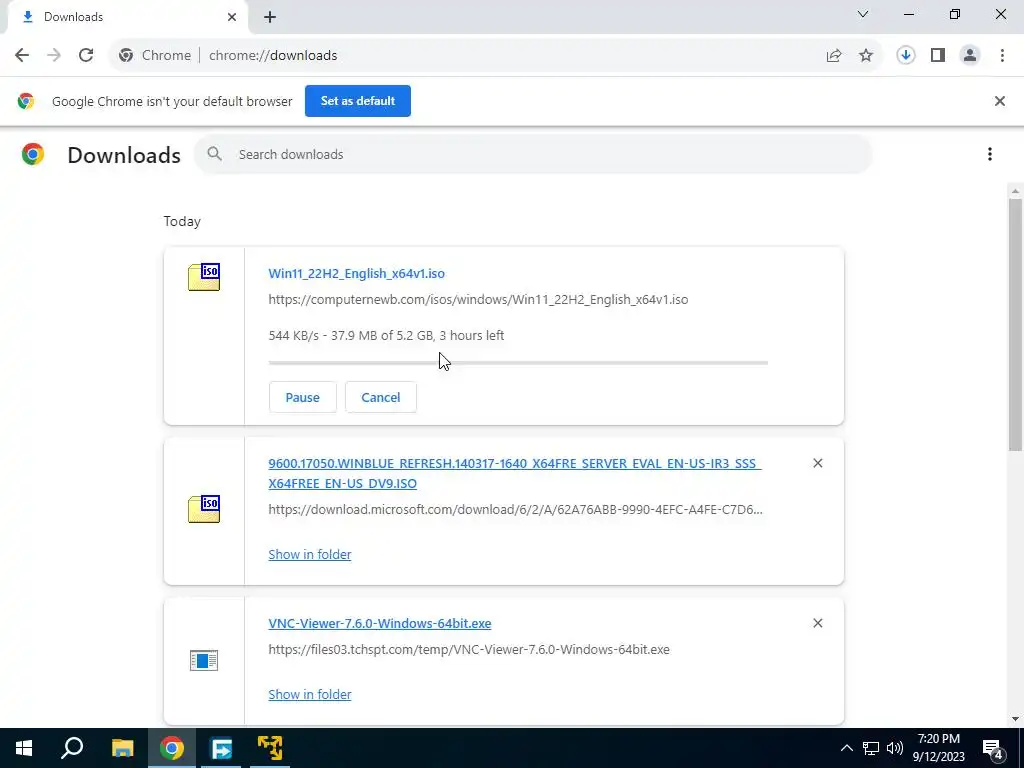Open the profile avatar menu
This screenshot has width=1024, height=768.
(x=970, y=56)
